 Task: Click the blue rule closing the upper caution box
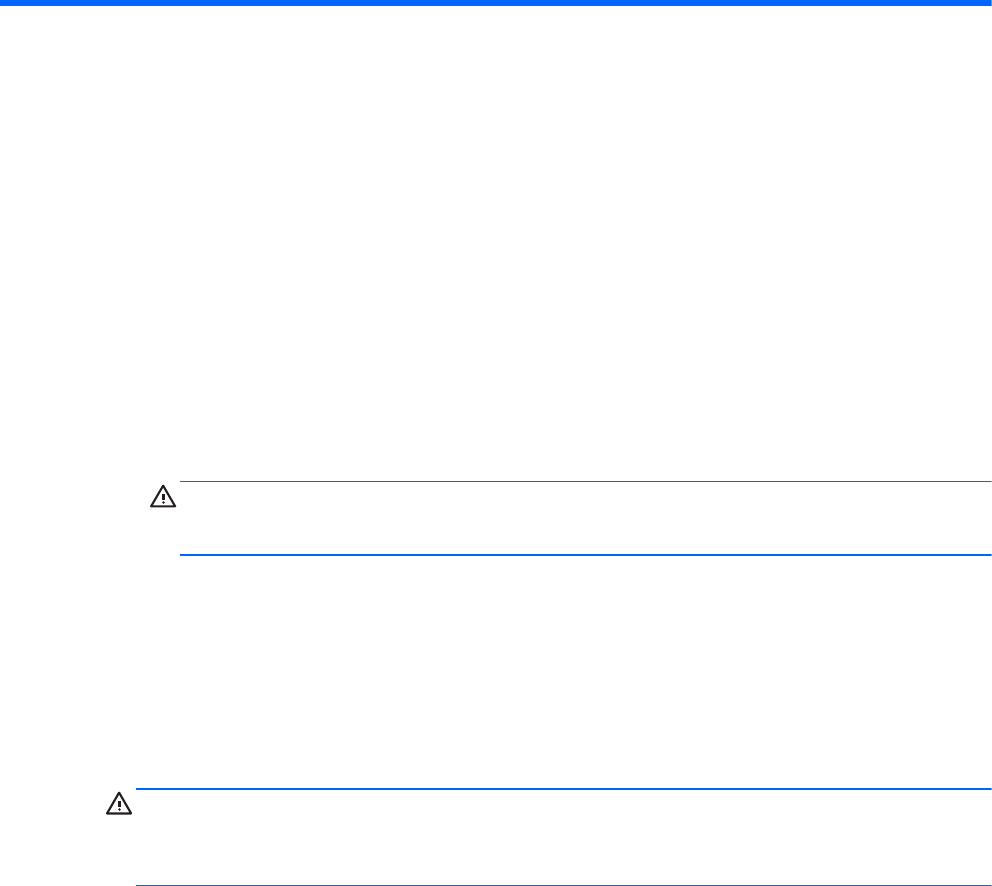584,554
